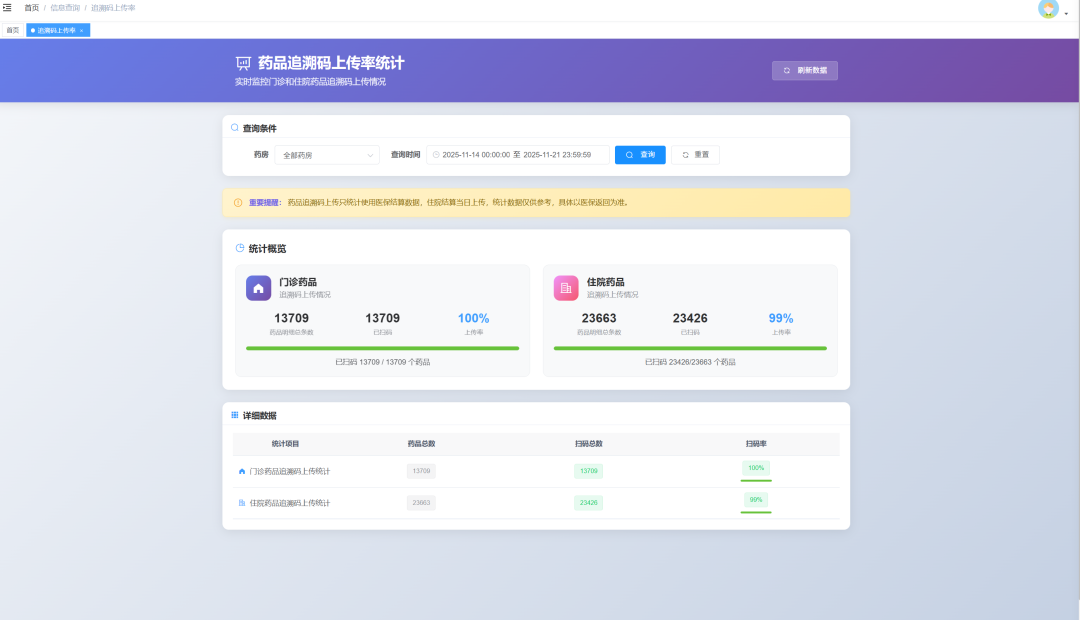This screenshot has height=620, width=1080.
Task: Click the green 23426 tag in the table
Action: click(x=588, y=503)
